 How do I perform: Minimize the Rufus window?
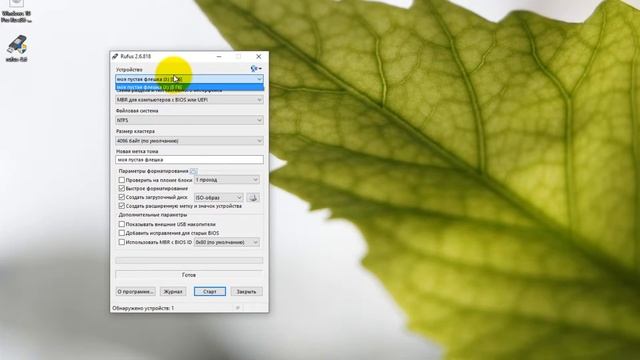tap(219, 56)
